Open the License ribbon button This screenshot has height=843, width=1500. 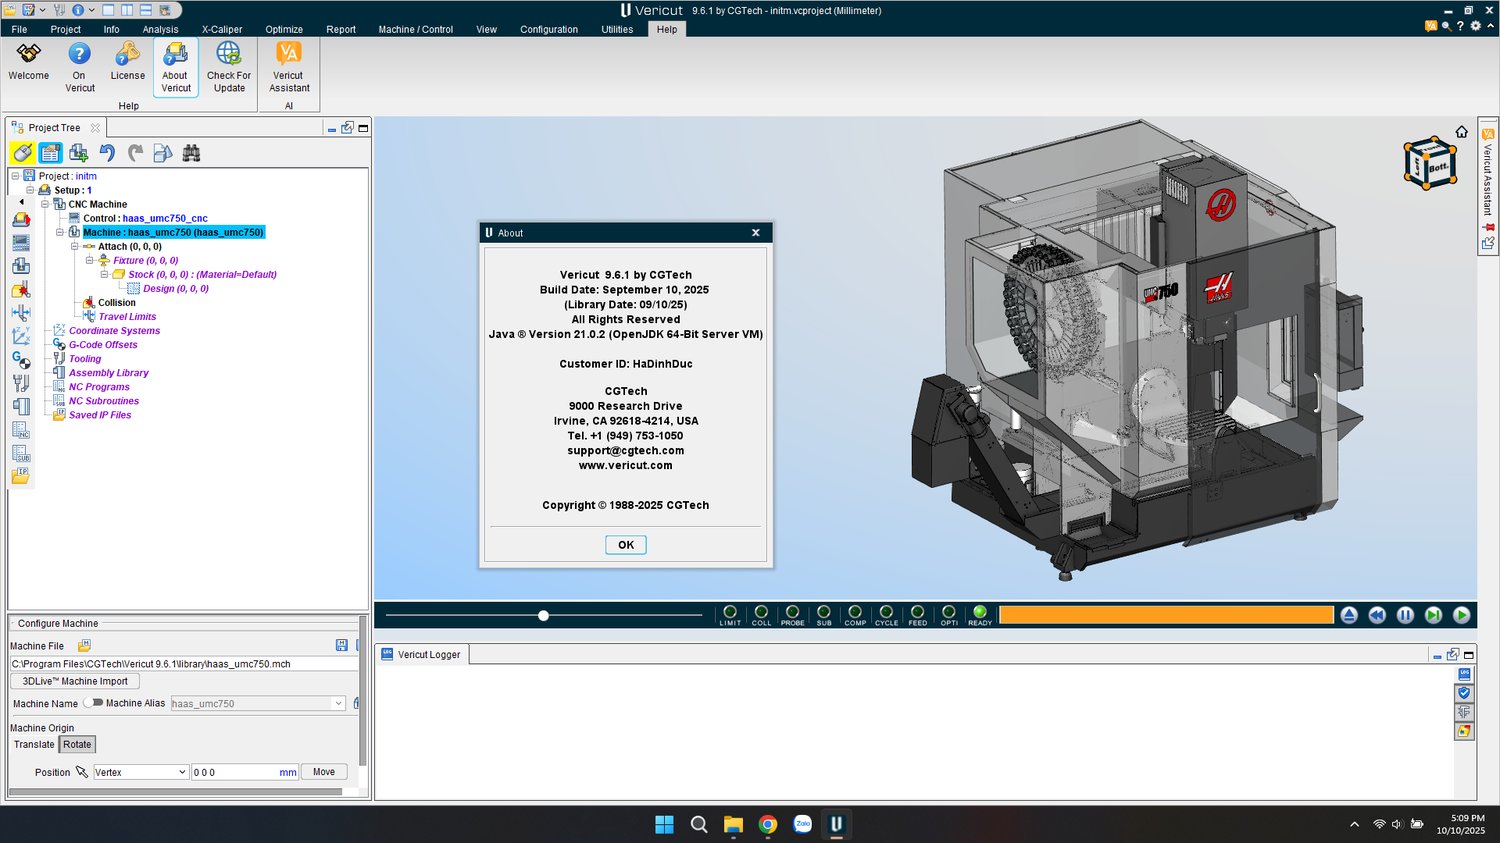click(127, 62)
